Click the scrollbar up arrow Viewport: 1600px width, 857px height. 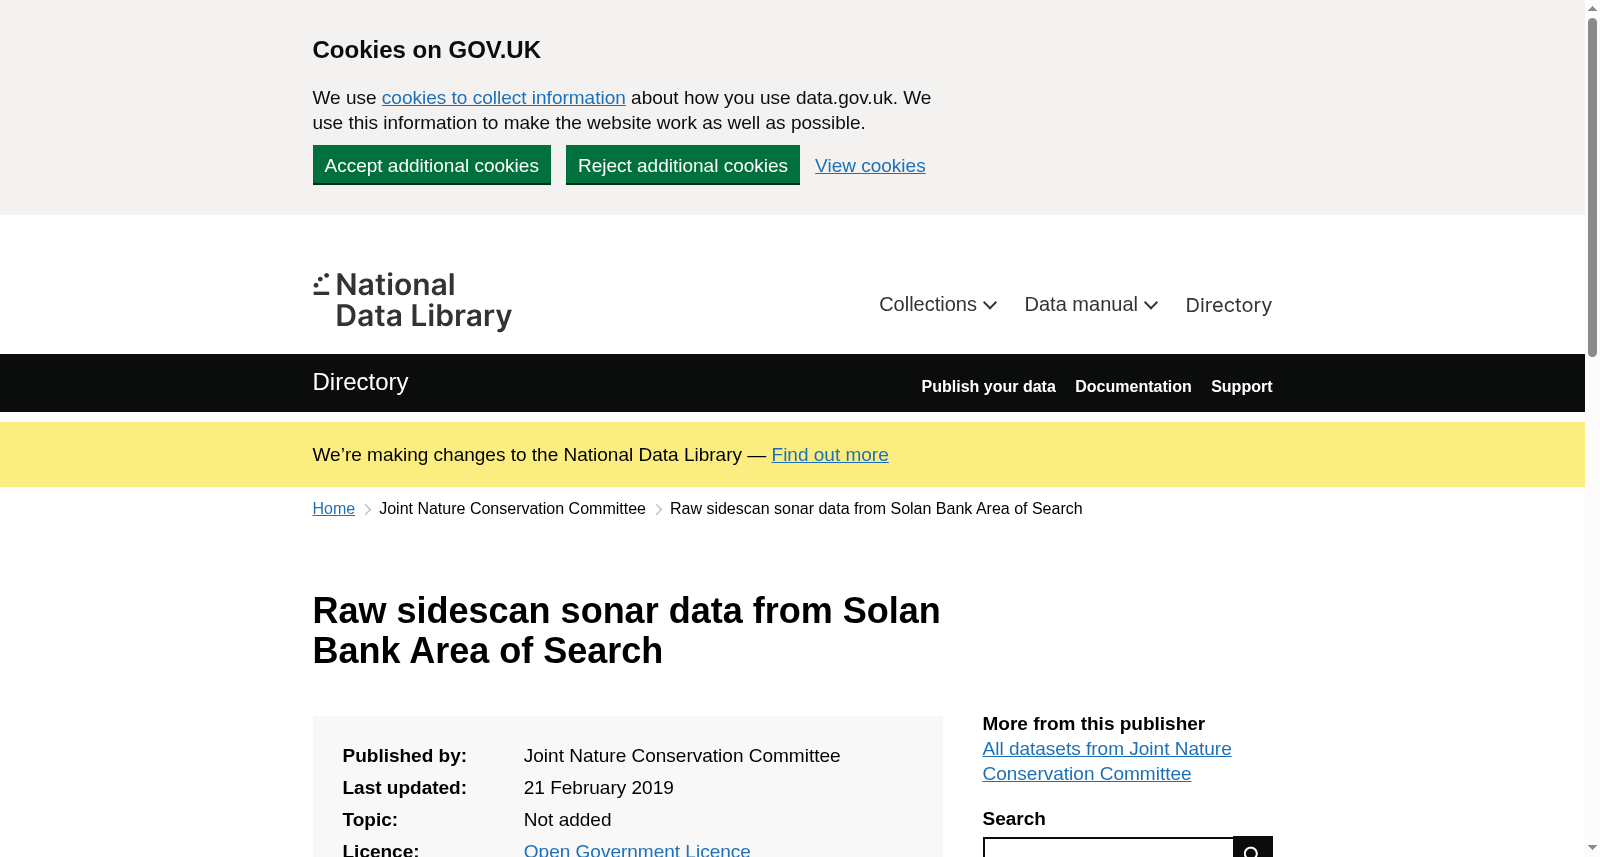(1592, 8)
